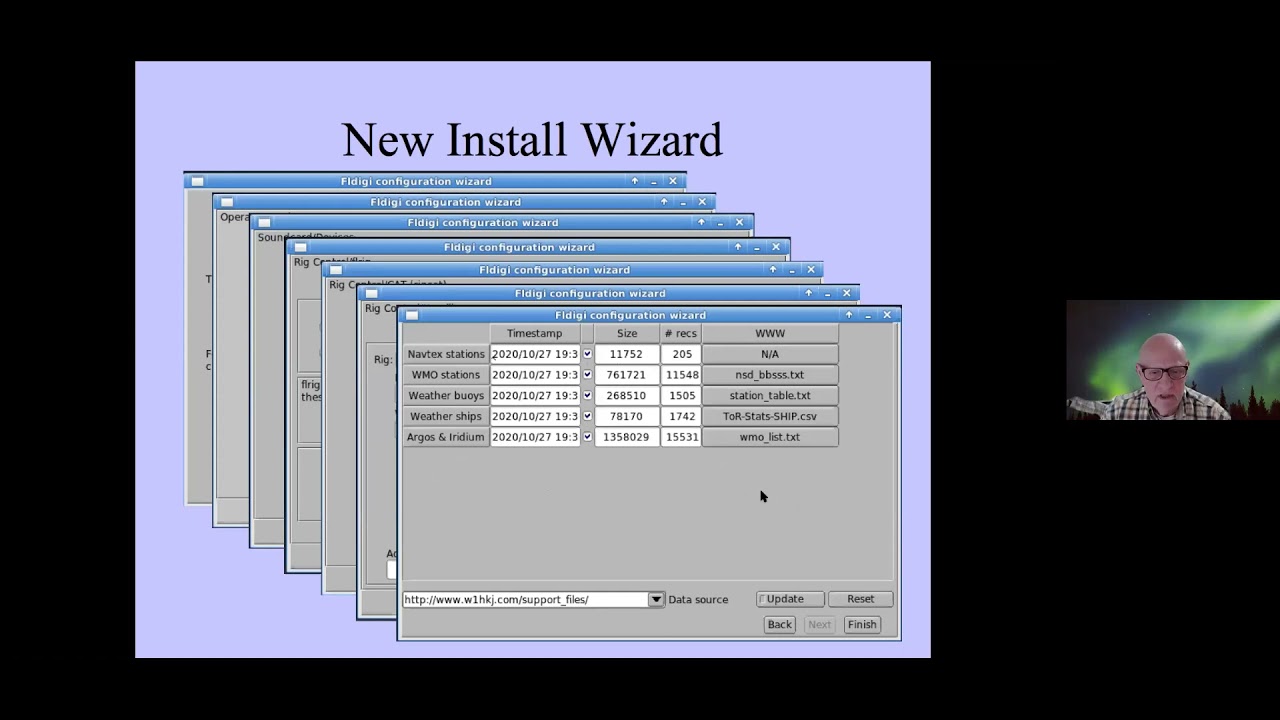Toggle the WMO stations checkbox
The width and height of the screenshot is (1280, 720).
(587, 375)
